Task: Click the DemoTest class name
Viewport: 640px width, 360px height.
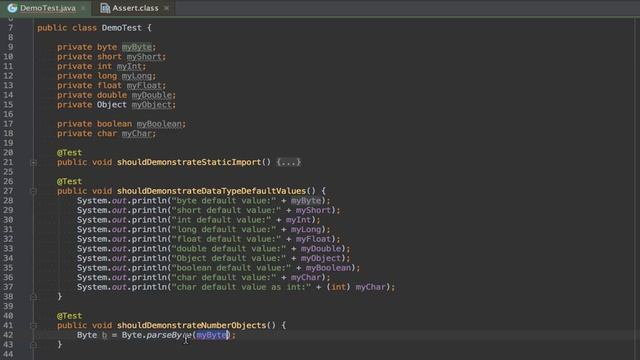Action: coord(122,28)
